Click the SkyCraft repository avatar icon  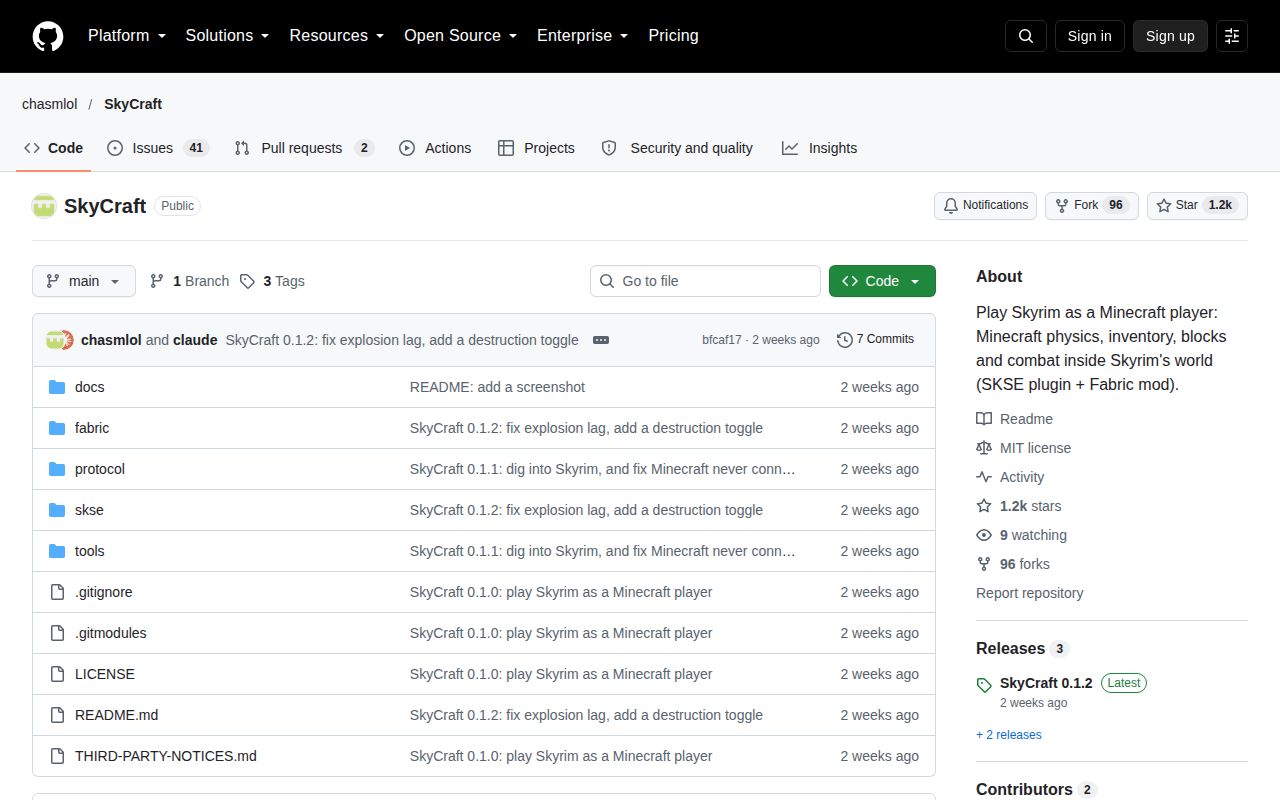[x=44, y=206]
